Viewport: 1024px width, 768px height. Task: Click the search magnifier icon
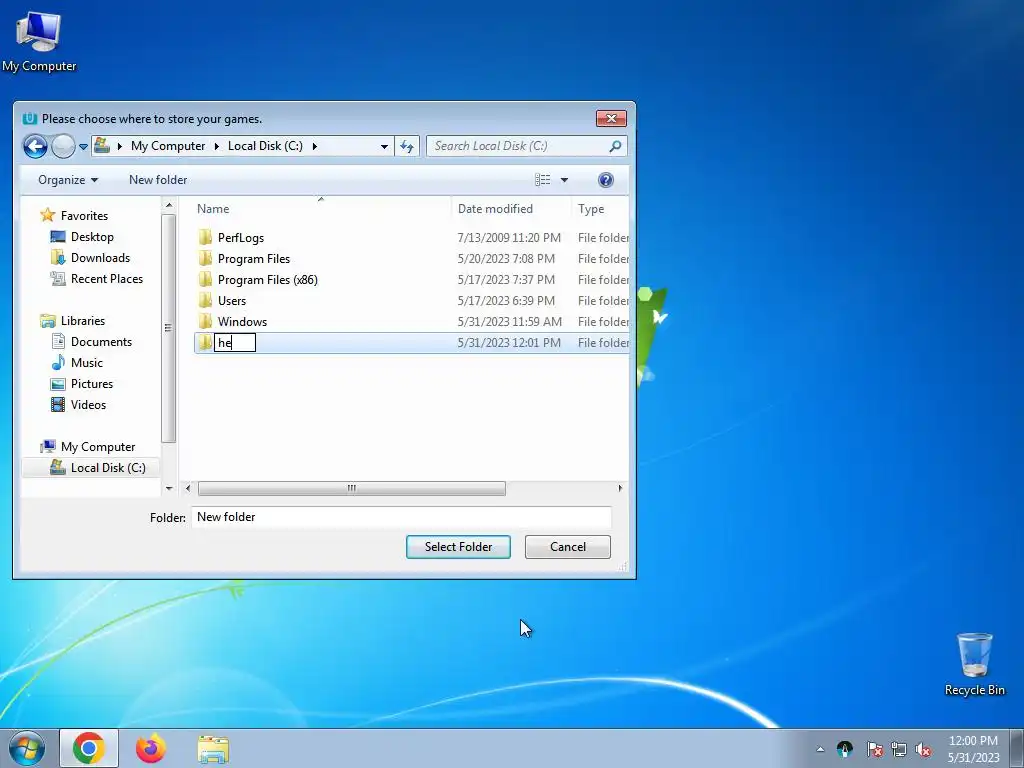[615, 146]
